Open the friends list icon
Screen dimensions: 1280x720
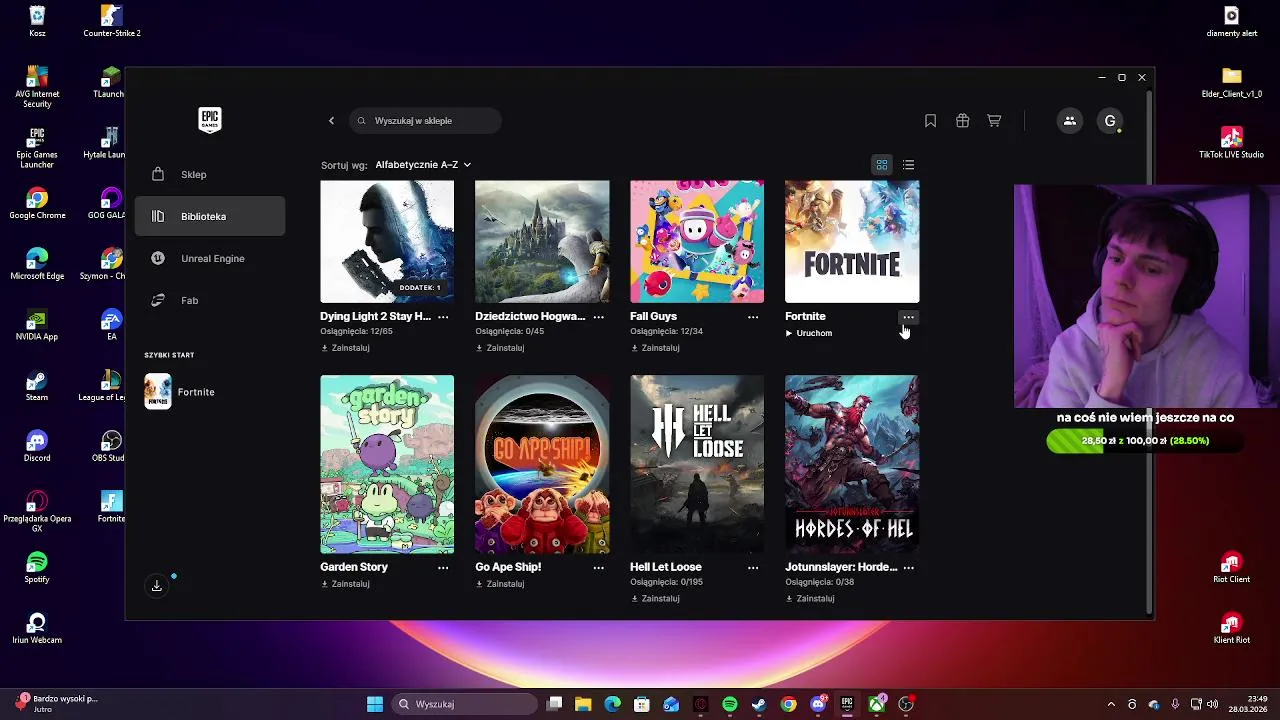(x=1069, y=121)
